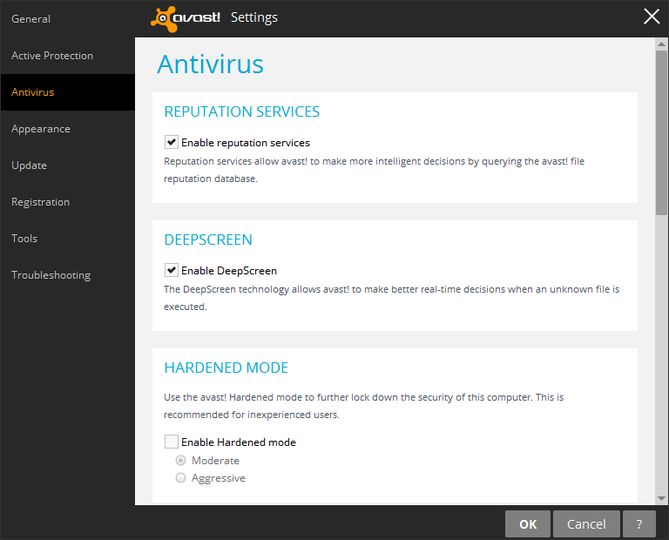Click the Settings title text in header
The height and width of the screenshot is (540, 669).
coord(254,18)
